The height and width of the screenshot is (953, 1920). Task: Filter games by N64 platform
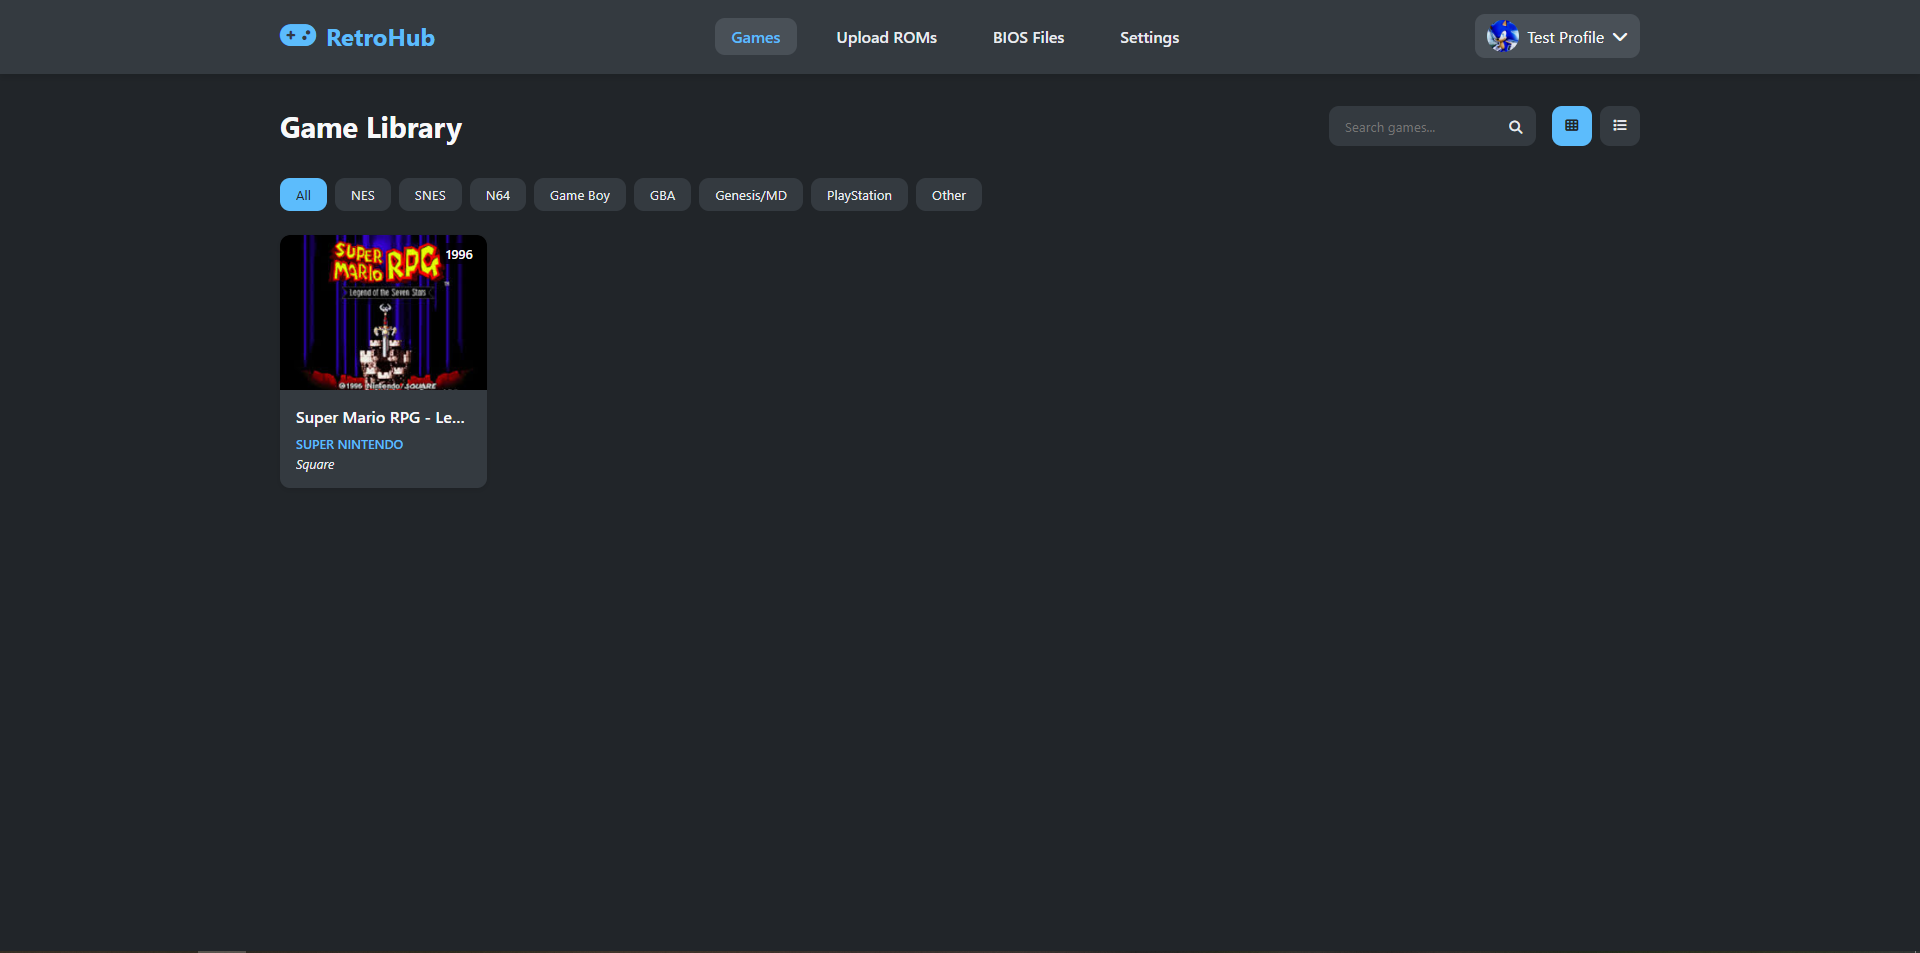tap(498, 195)
